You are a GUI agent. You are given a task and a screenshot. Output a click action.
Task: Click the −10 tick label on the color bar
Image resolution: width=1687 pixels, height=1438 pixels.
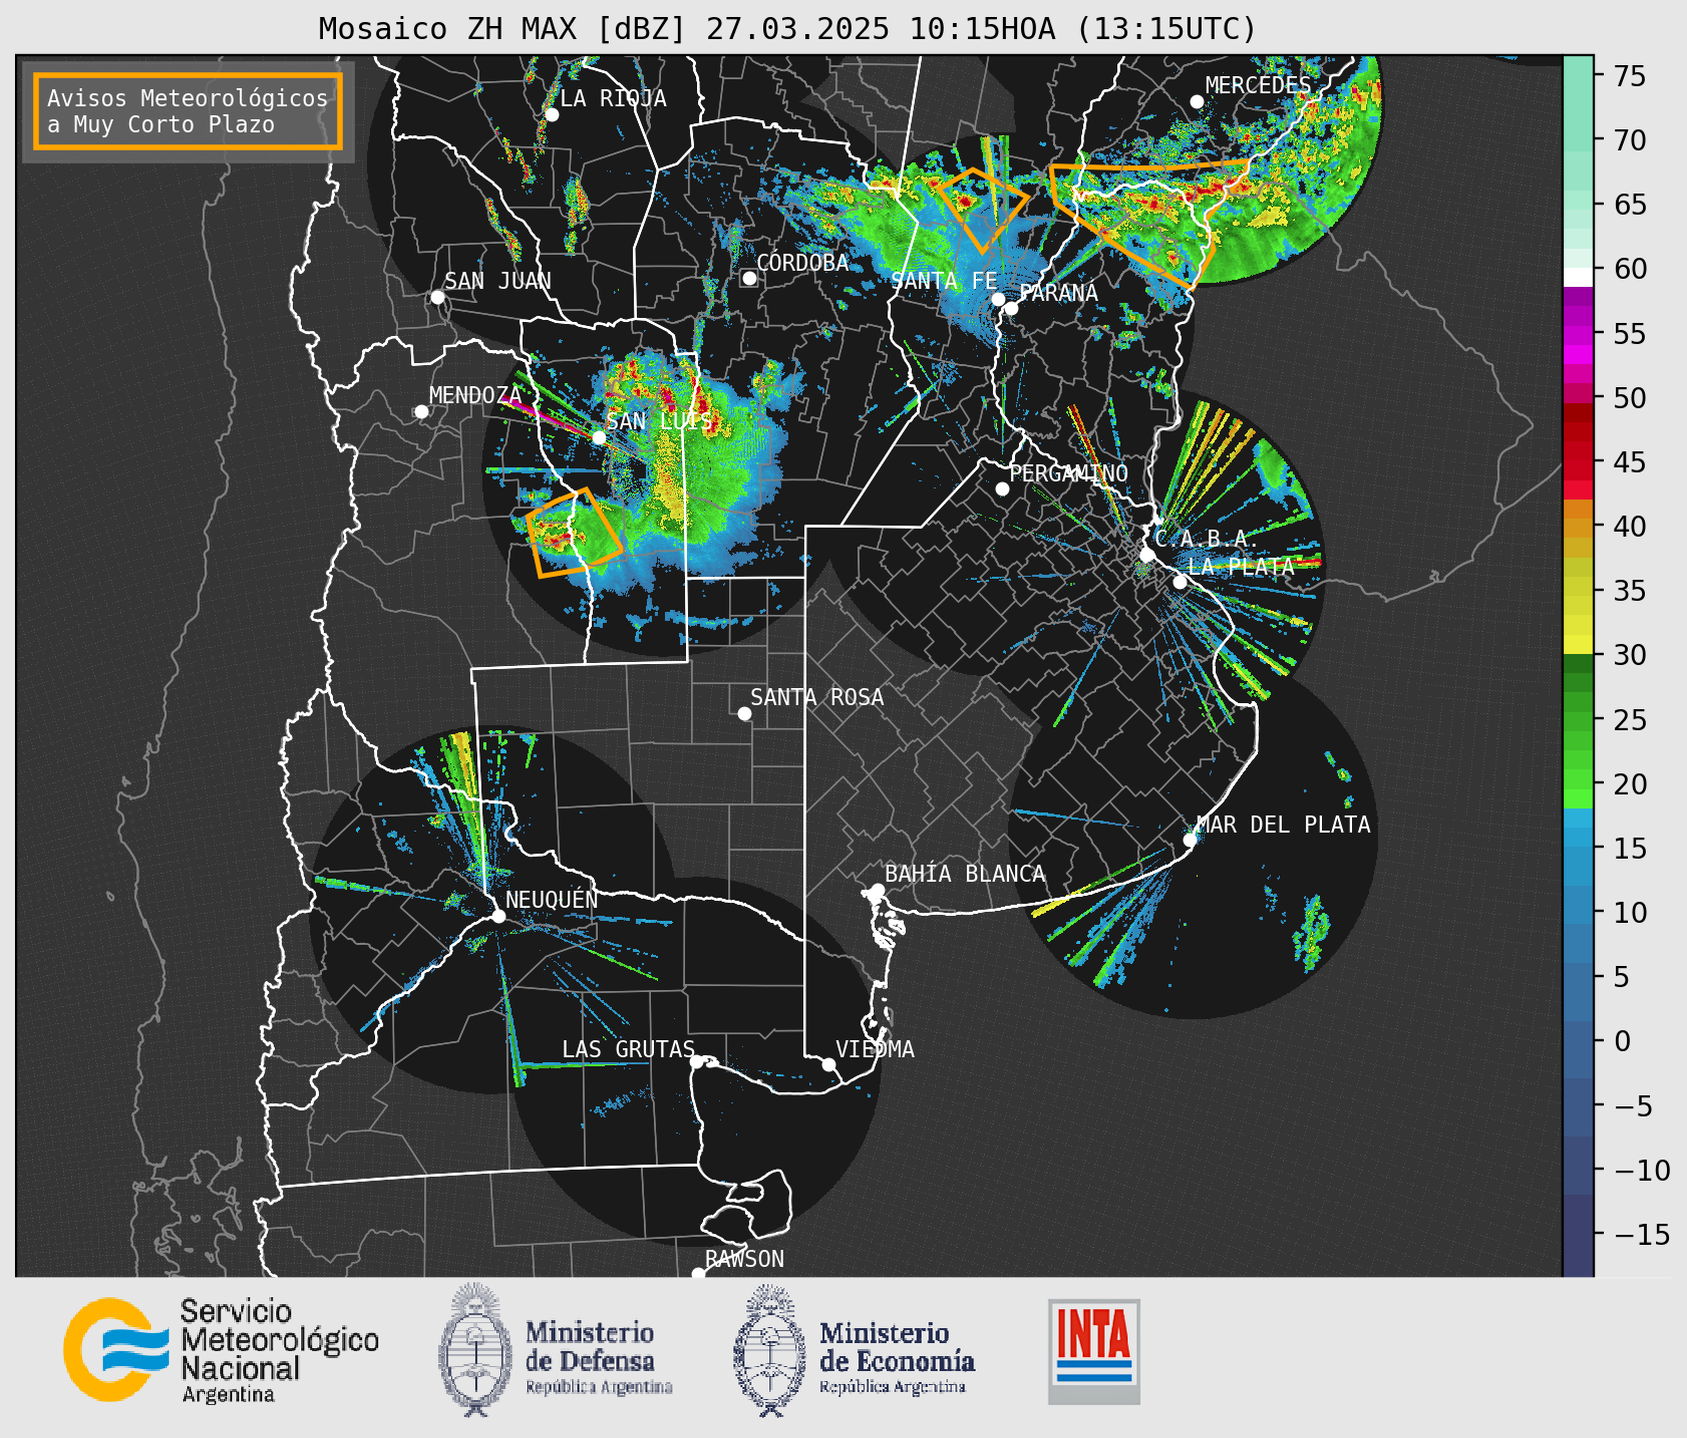pyautogui.click(x=1642, y=1170)
